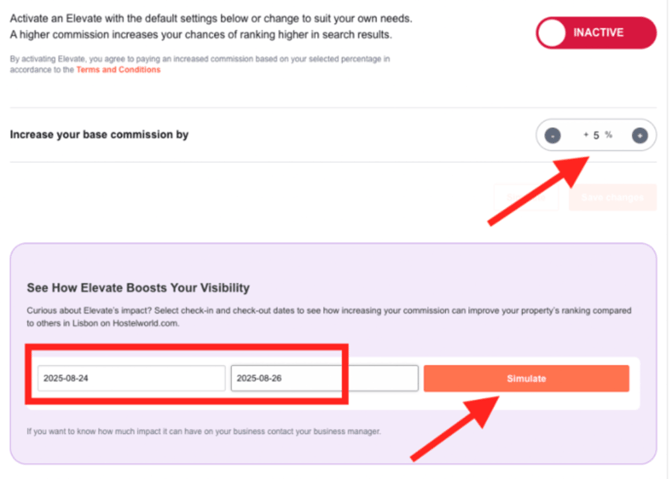Viewport: 670px width, 479px height.
Task: Decrease commission with the minus button
Action: click(x=553, y=135)
